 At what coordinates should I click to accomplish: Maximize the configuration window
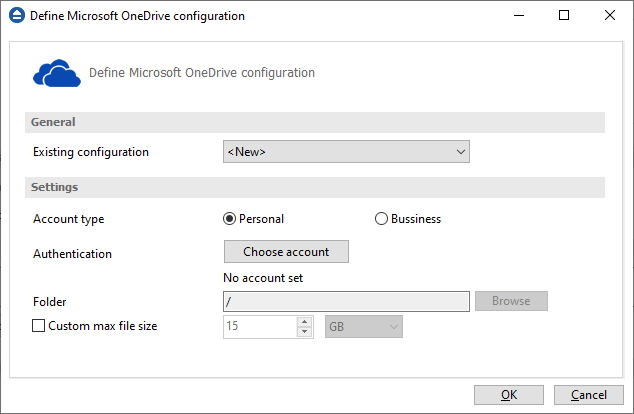564,15
